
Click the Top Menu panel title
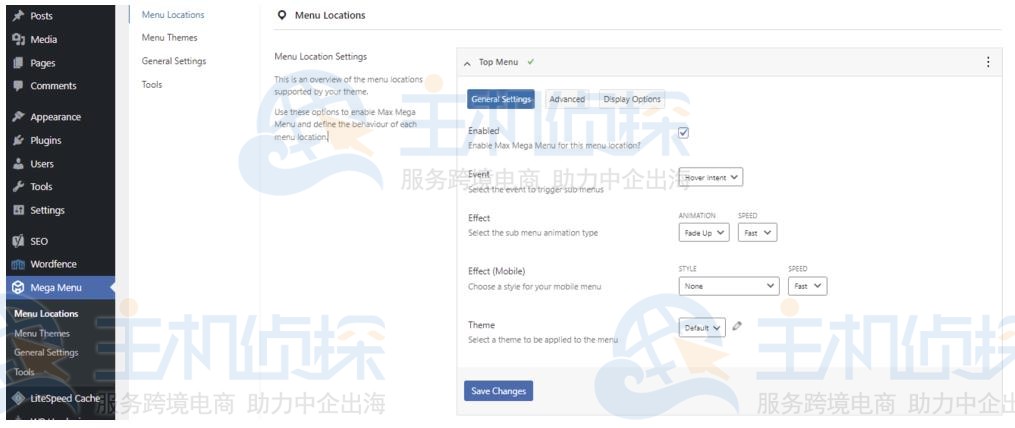(x=498, y=62)
